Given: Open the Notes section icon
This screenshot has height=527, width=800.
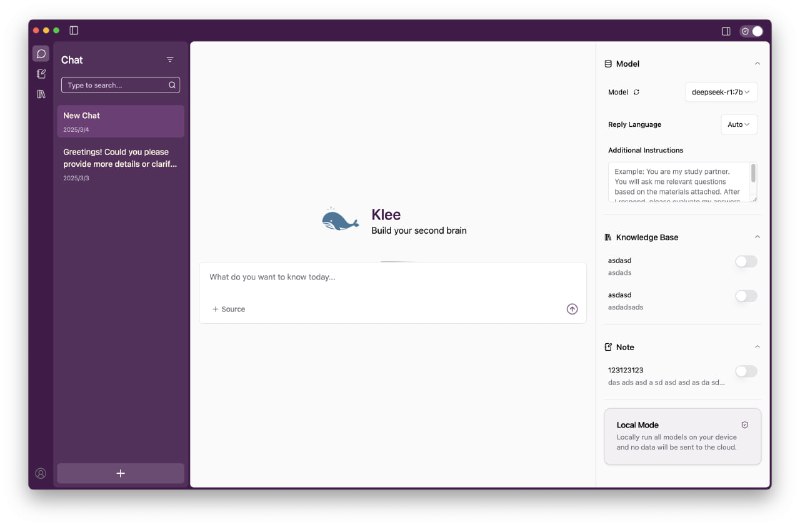Looking at the screenshot, I should [41, 74].
